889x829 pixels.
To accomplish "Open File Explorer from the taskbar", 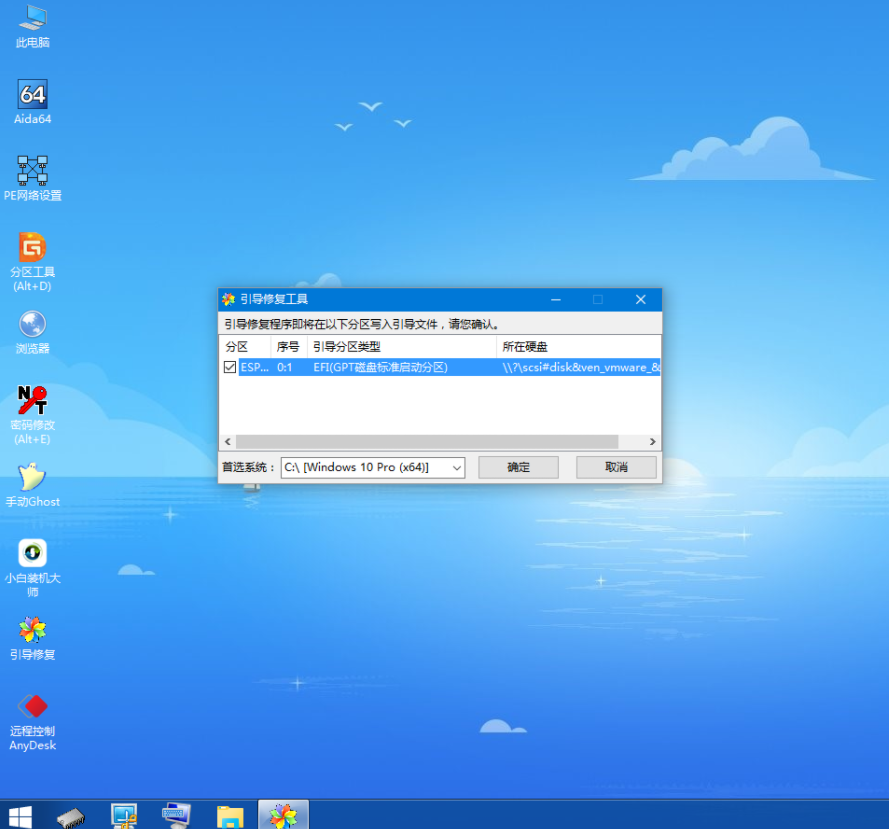I will coord(230,815).
